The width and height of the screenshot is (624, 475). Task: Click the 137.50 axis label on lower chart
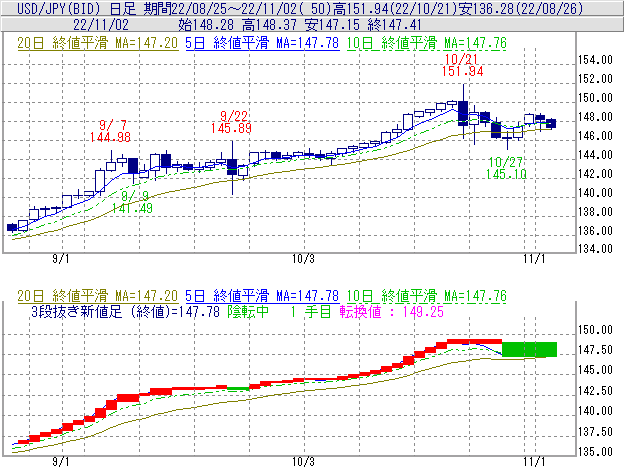point(595,432)
